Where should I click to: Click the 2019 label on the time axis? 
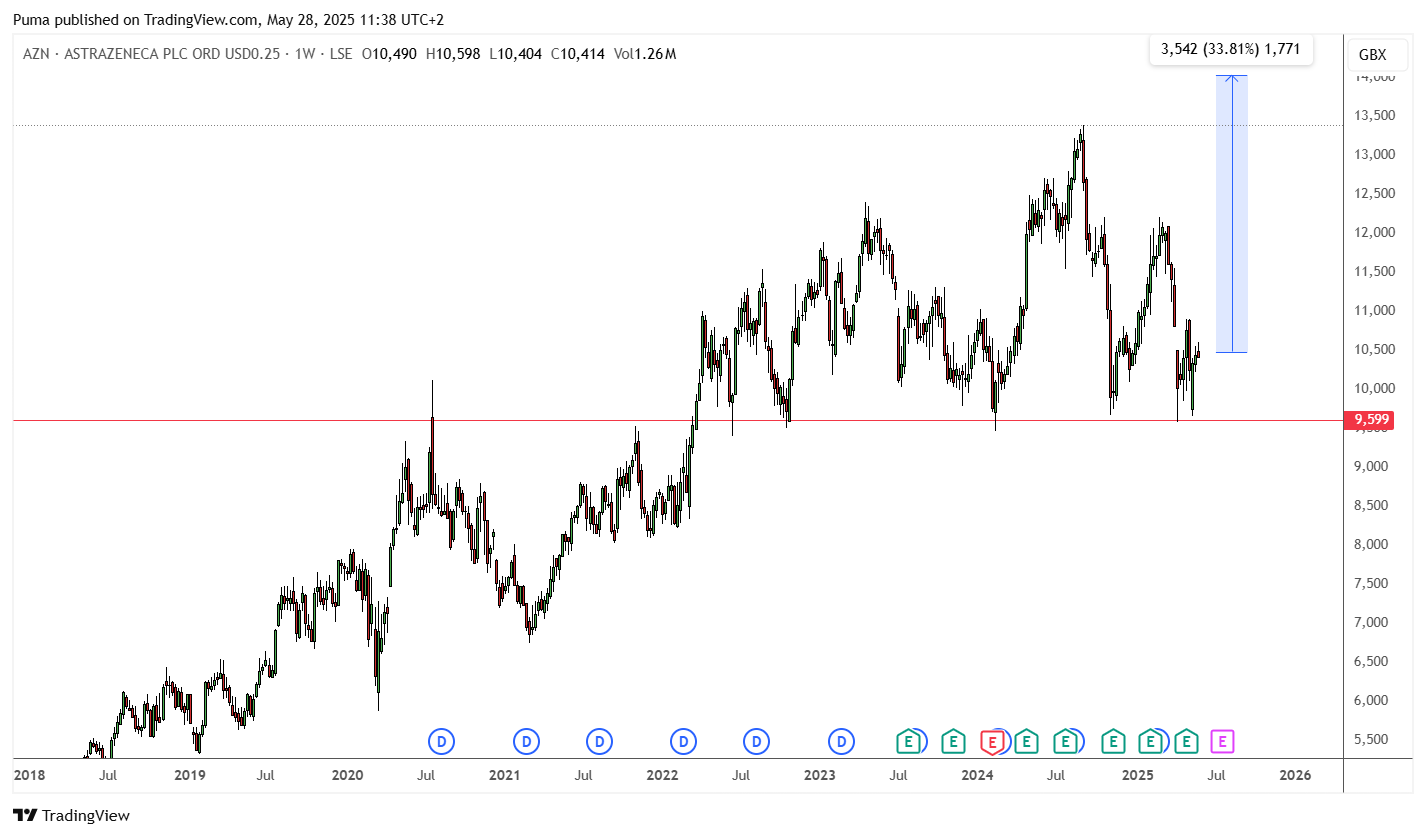click(189, 775)
